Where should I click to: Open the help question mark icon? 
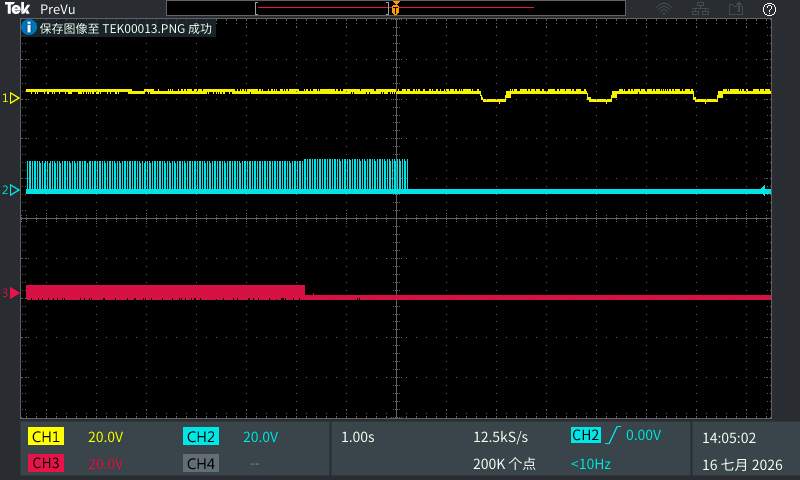[x=769, y=9]
